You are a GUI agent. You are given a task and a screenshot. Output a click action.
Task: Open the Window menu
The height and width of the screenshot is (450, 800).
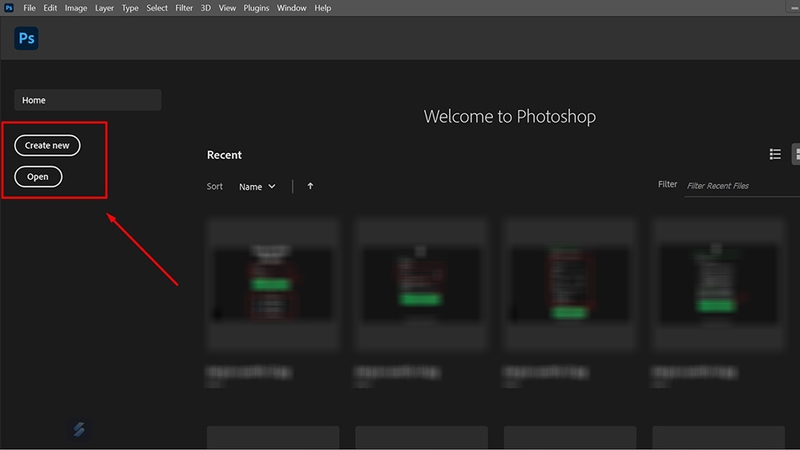291,8
